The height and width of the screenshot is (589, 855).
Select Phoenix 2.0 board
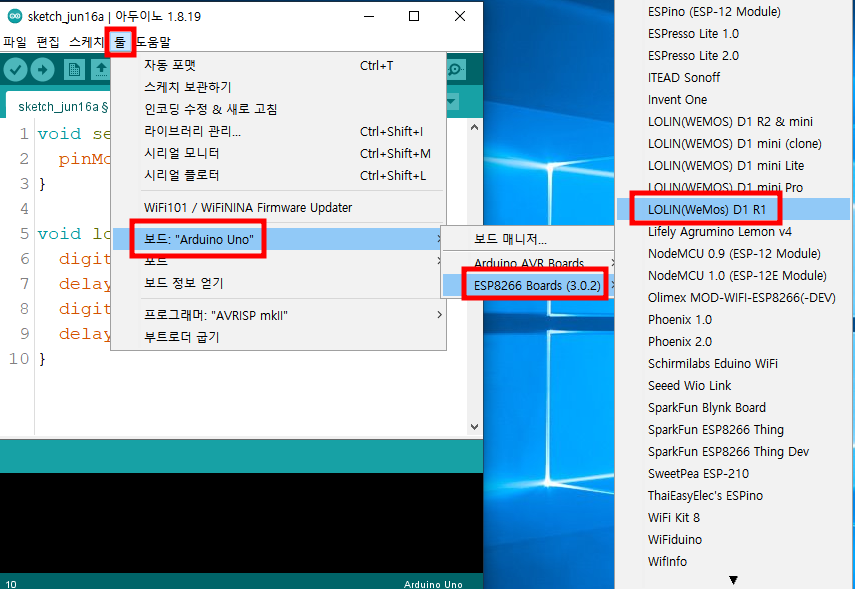coord(733,341)
